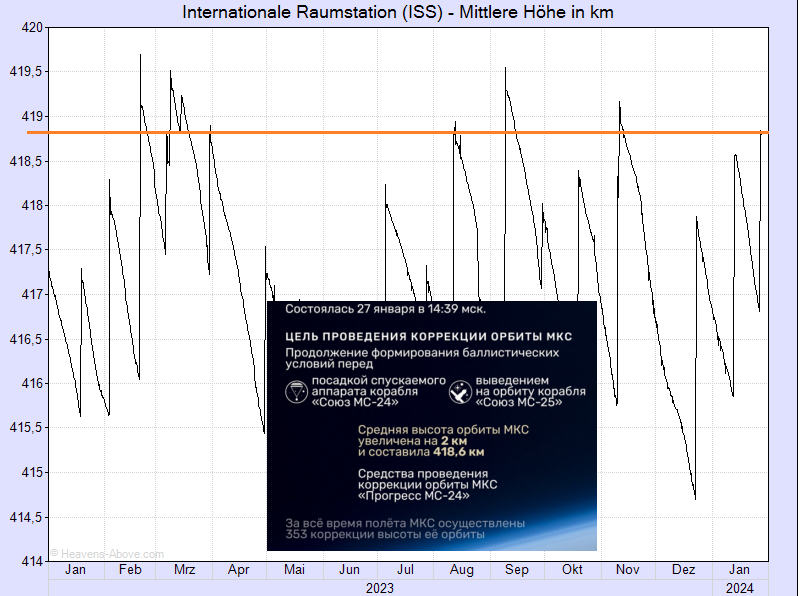Click the 2023 year label below the chart
Image resolution: width=800 pixels, height=596 pixels.
click(x=379, y=588)
